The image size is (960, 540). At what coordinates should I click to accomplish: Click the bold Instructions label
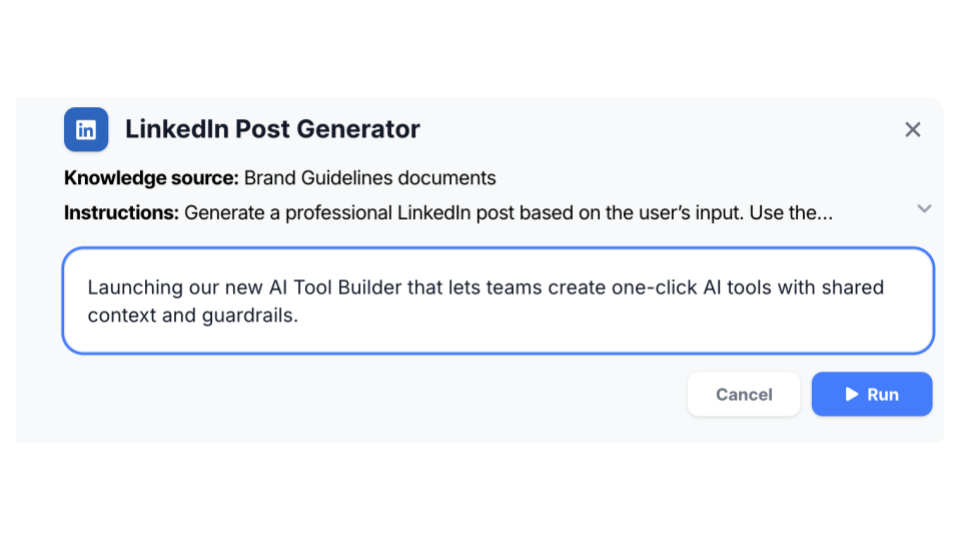[x=121, y=213]
